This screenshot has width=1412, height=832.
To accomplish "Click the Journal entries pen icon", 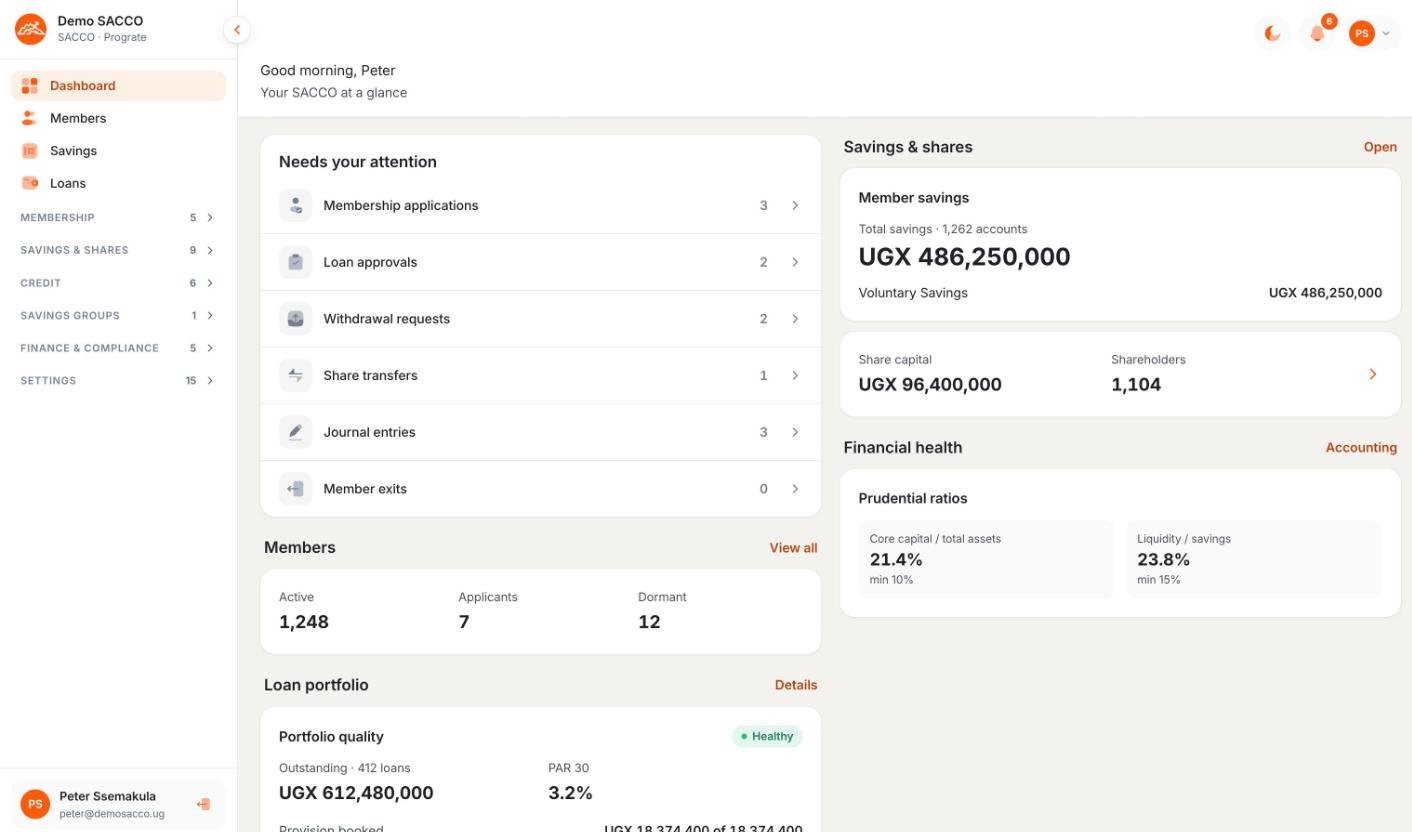I will (x=295, y=432).
